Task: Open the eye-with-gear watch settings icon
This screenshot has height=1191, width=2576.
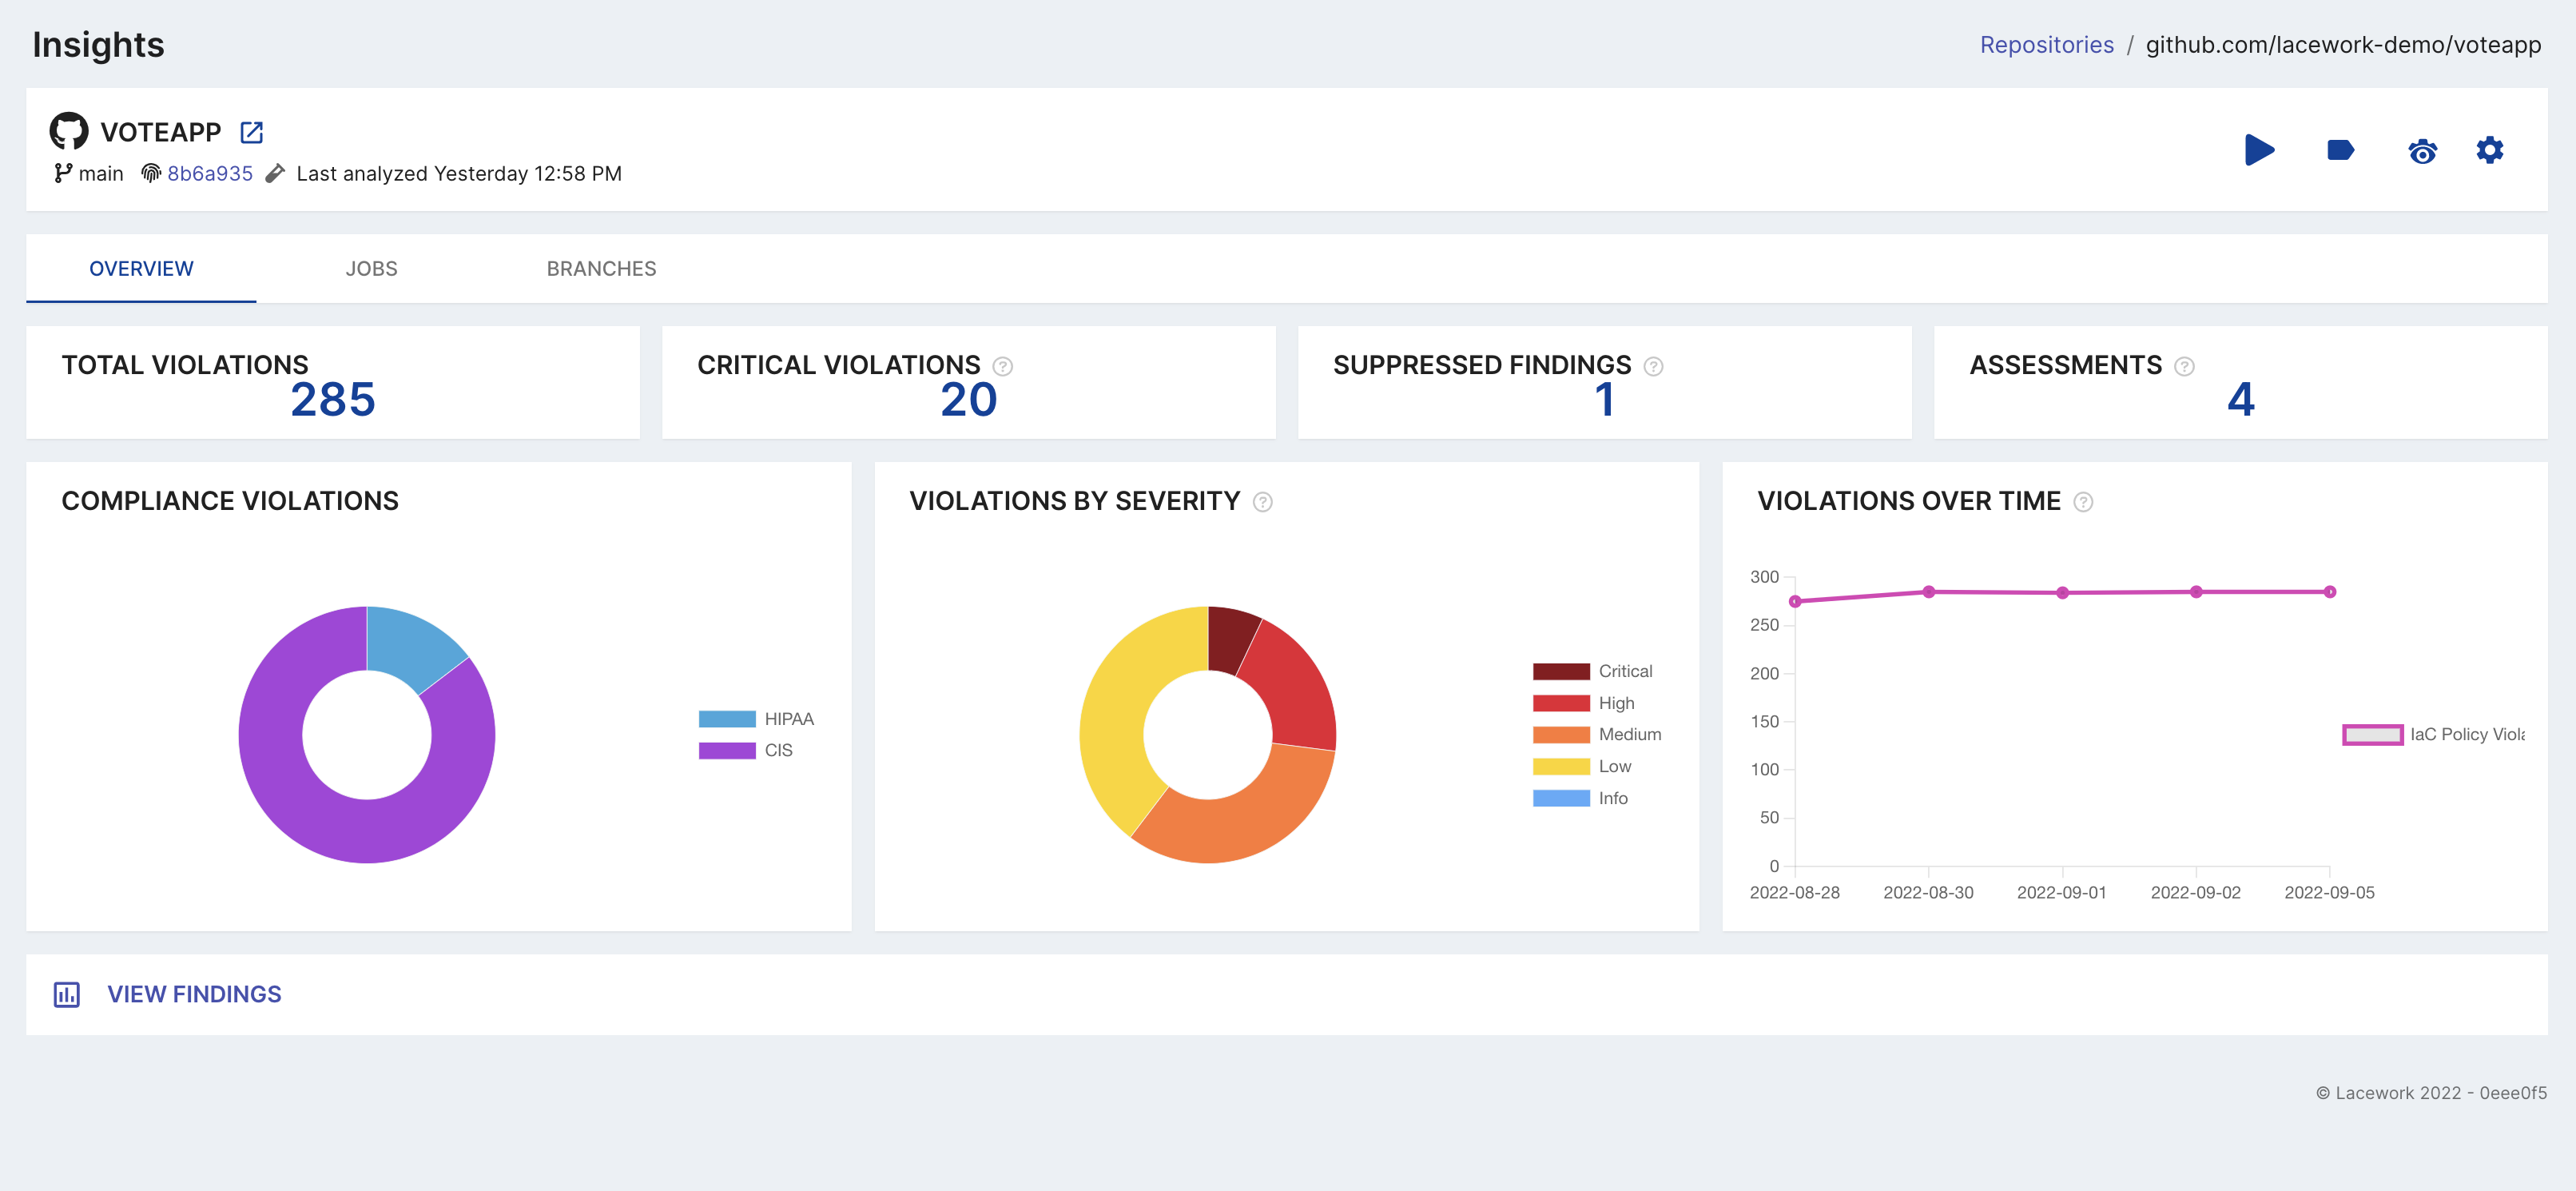Action: [2422, 150]
